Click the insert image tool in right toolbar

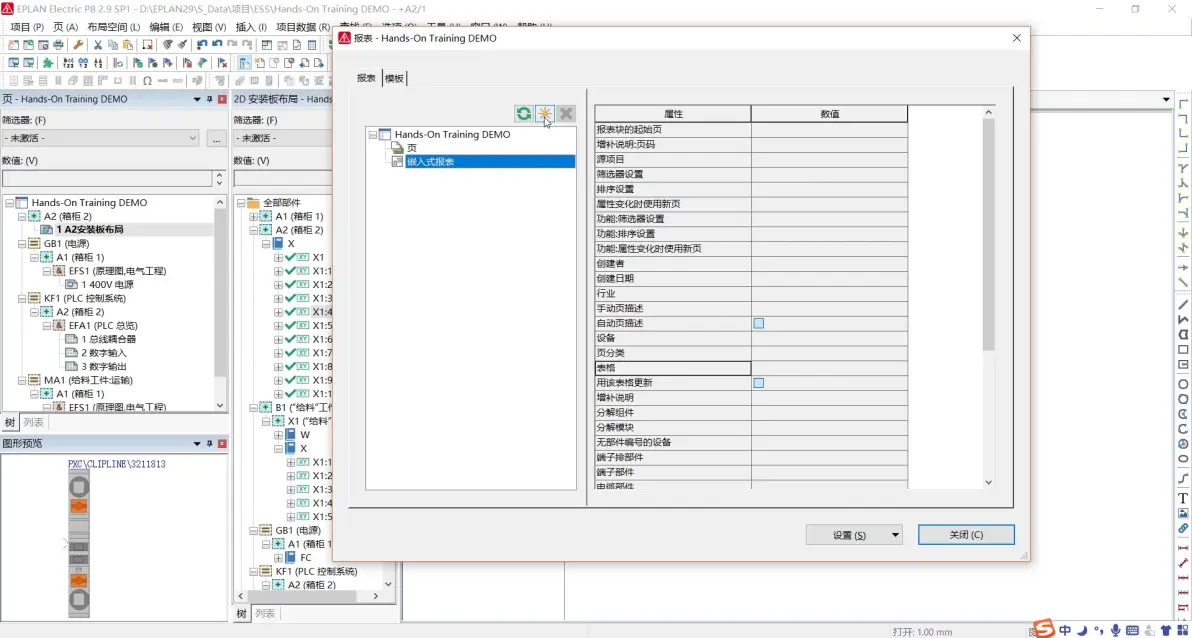1183,513
